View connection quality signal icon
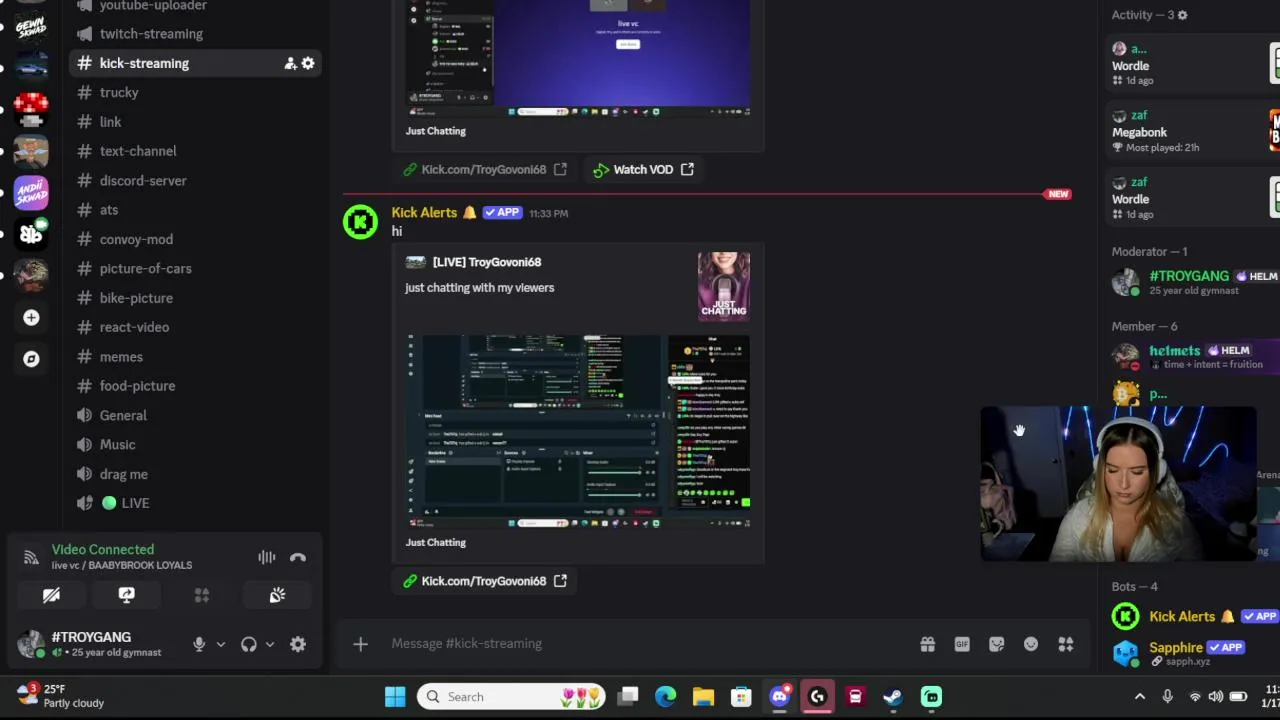The height and width of the screenshot is (720, 1280). (x=31, y=557)
